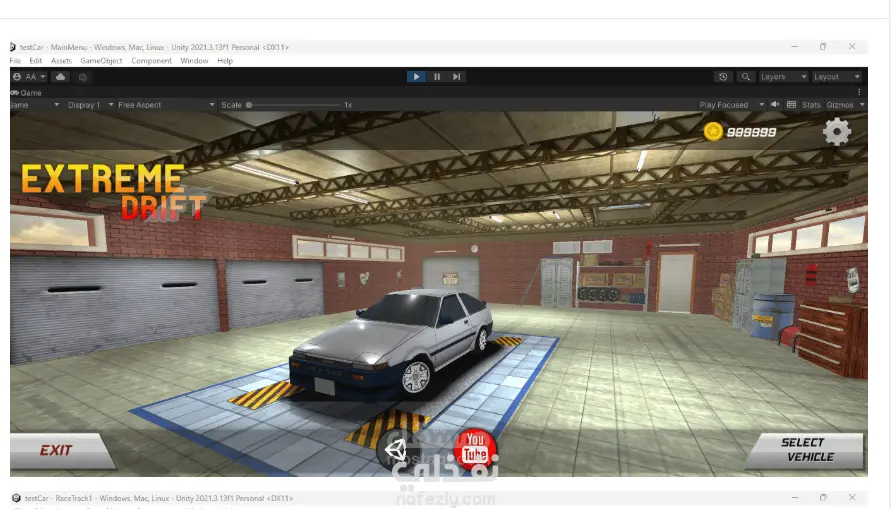The width and height of the screenshot is (891, 509).
Task: Click the EXIT button in the game
Action: pyautogui.click(x=63, y=451)
